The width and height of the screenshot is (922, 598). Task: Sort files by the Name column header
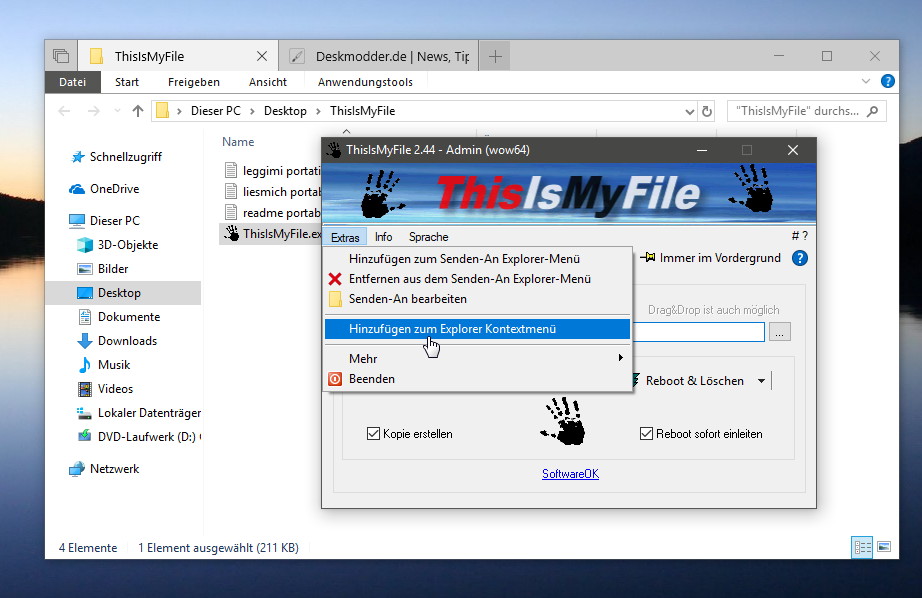point(238,142)
